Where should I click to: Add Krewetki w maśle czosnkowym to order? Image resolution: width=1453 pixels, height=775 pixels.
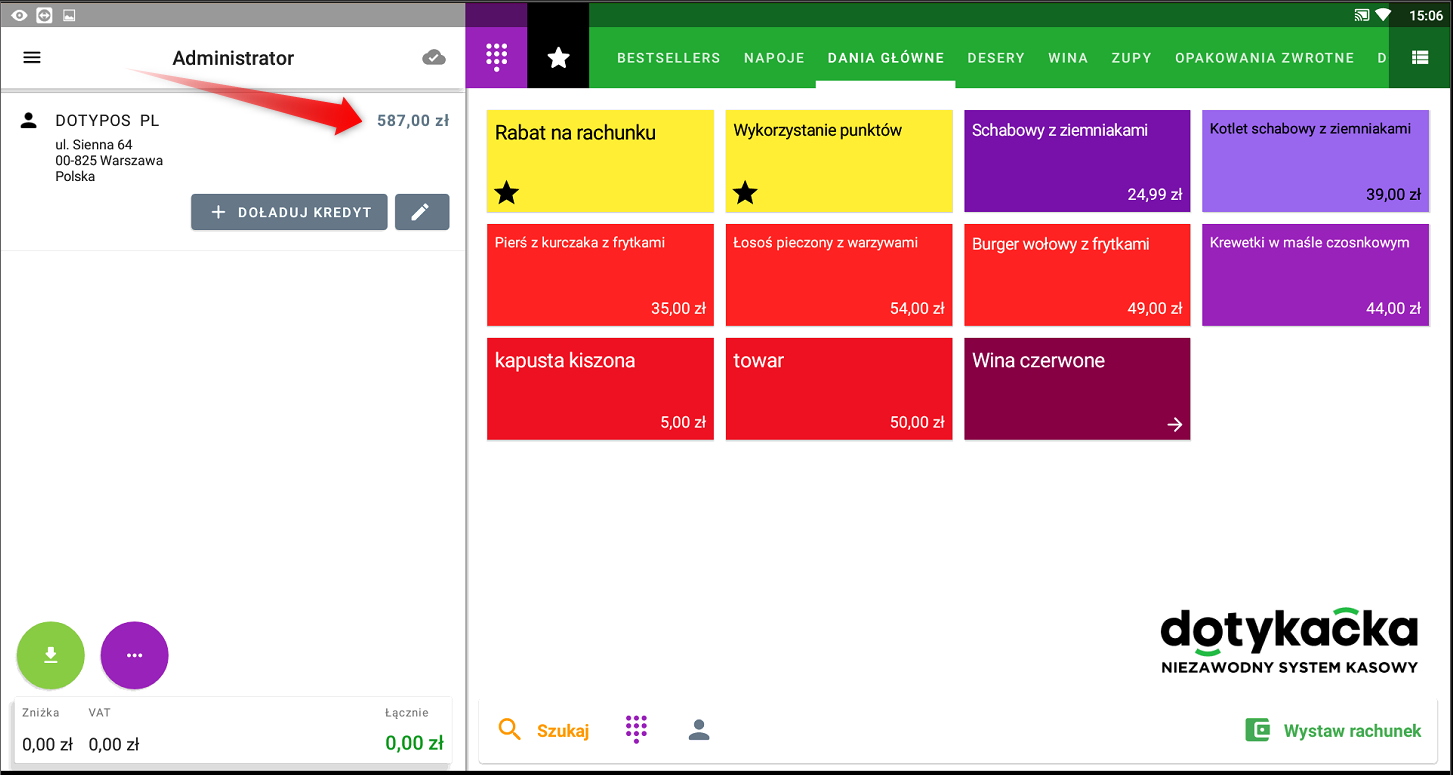coord(1315,275)
